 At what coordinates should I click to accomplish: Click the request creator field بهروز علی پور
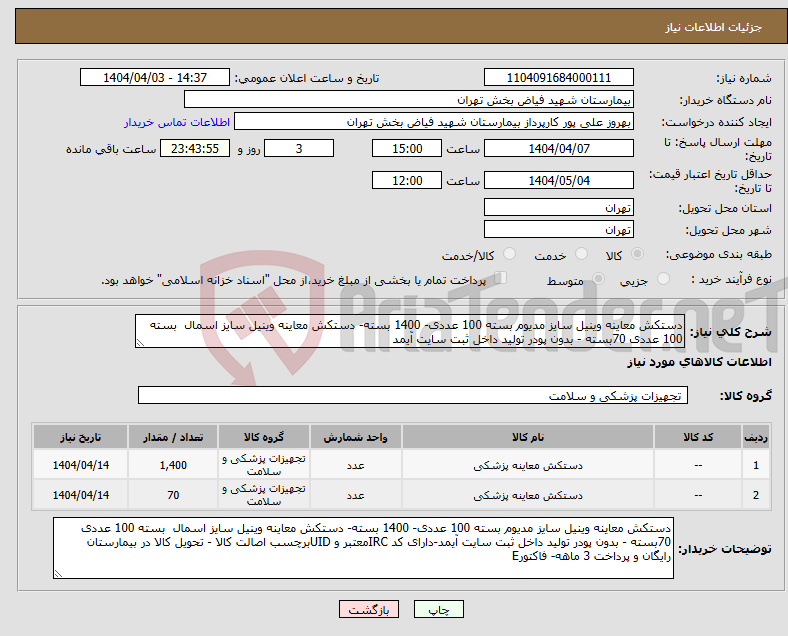pos(434,122)
